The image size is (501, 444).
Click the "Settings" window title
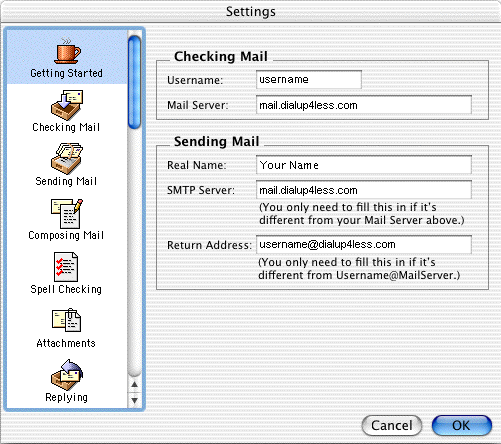[x=251, y=12]
